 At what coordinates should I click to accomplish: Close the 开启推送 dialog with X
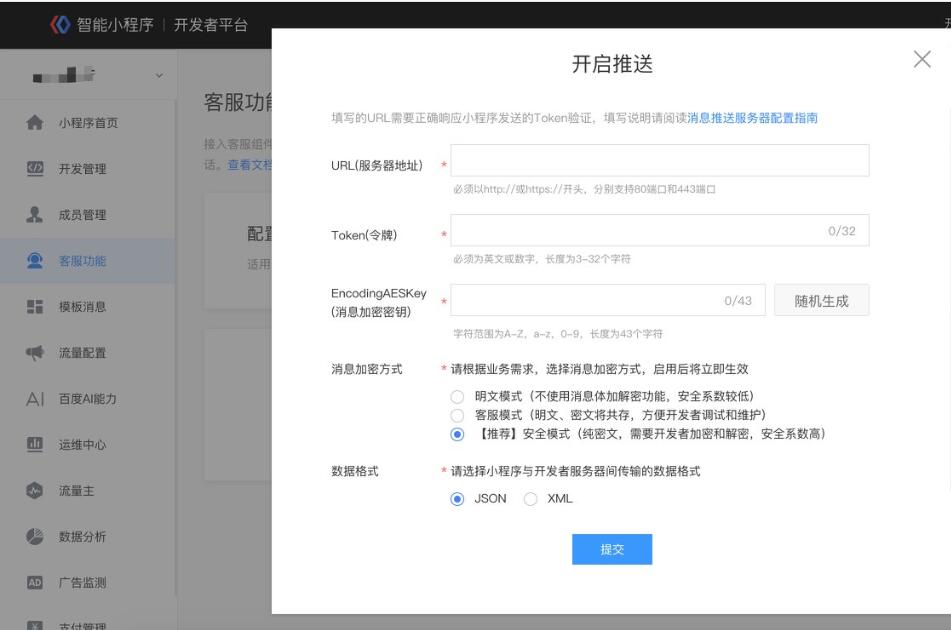[922, 59]
